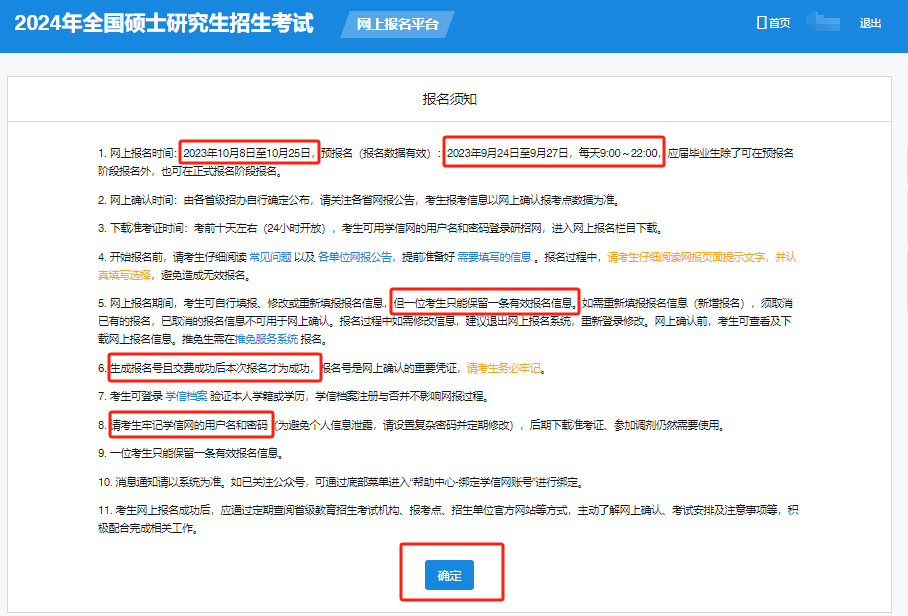908x616 pixels.
Task: Click the 2024年全国硕士研究生招生考试 site title
Action: click(164, 23)
